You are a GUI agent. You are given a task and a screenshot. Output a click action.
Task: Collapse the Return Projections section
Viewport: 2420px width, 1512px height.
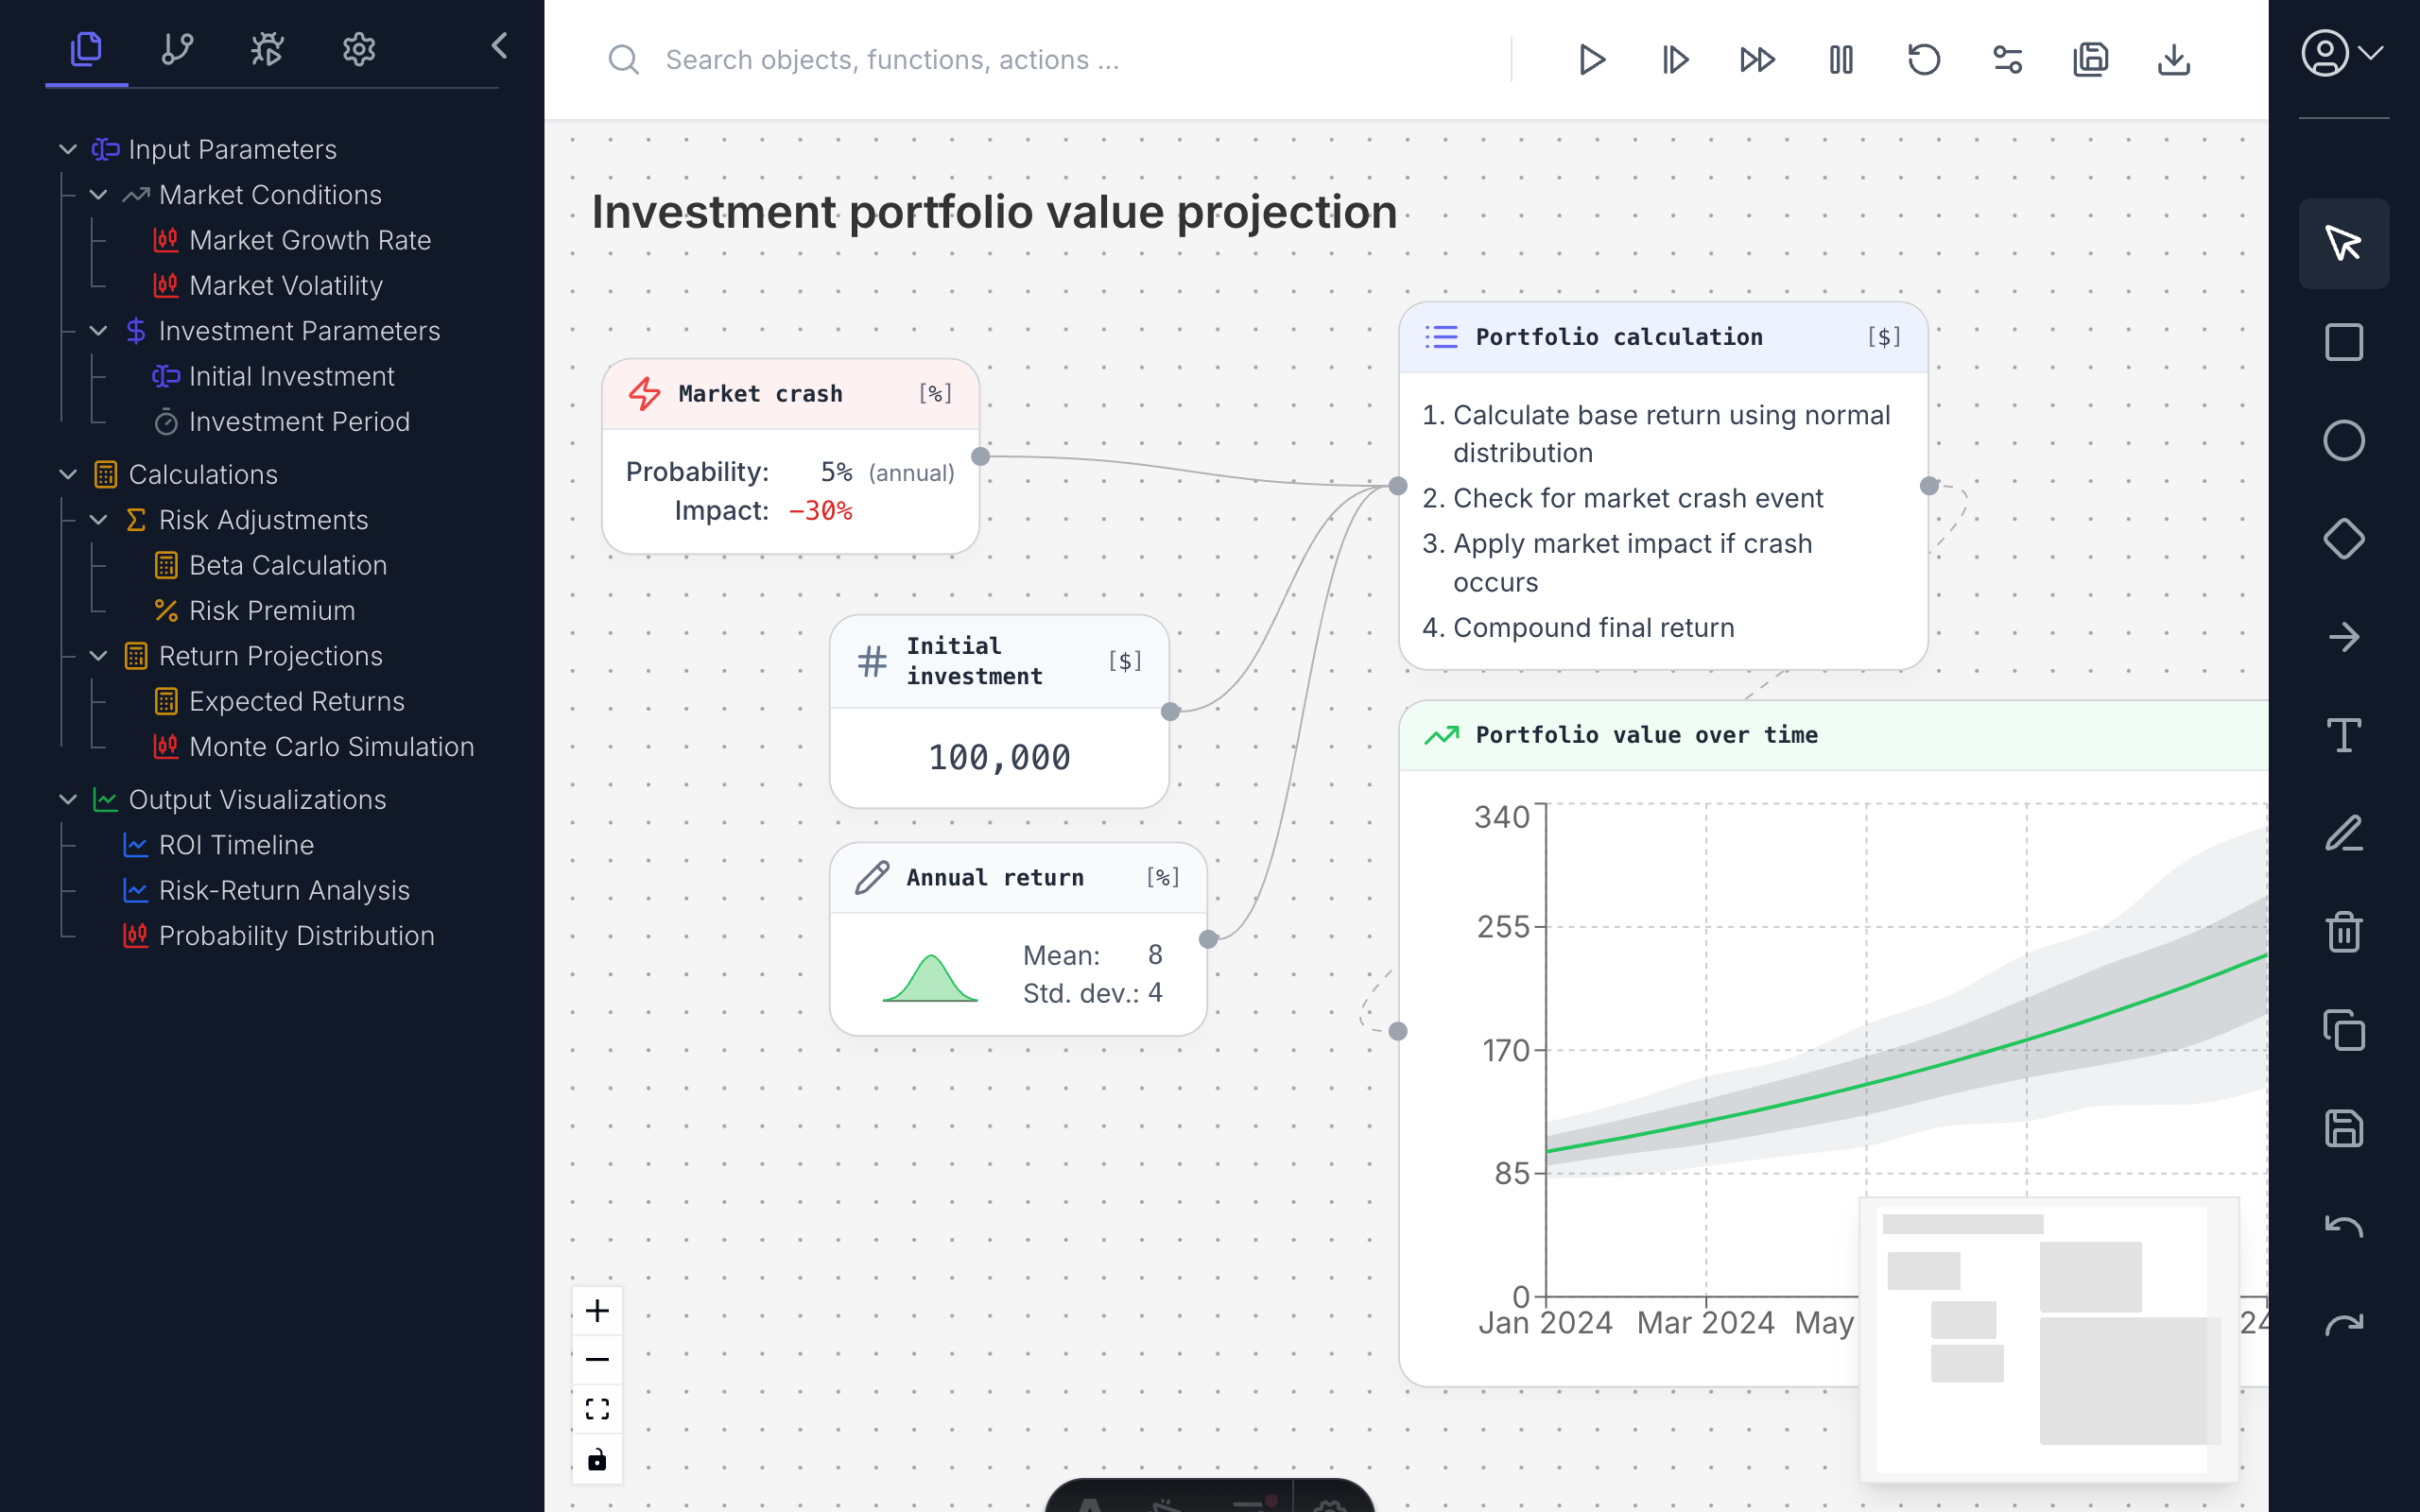pyautogui.click(x=99, y=655)
